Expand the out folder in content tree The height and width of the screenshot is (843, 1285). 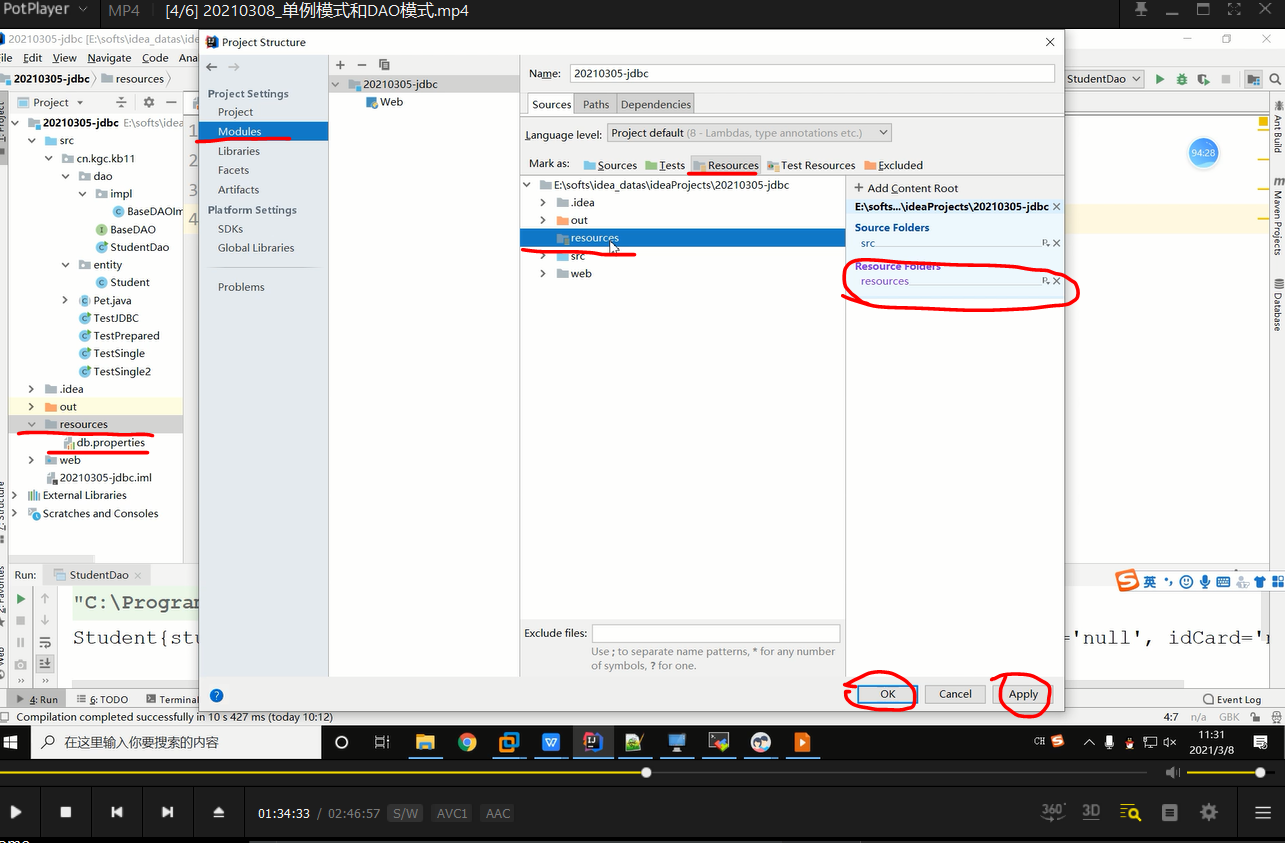tap(543, 220)
